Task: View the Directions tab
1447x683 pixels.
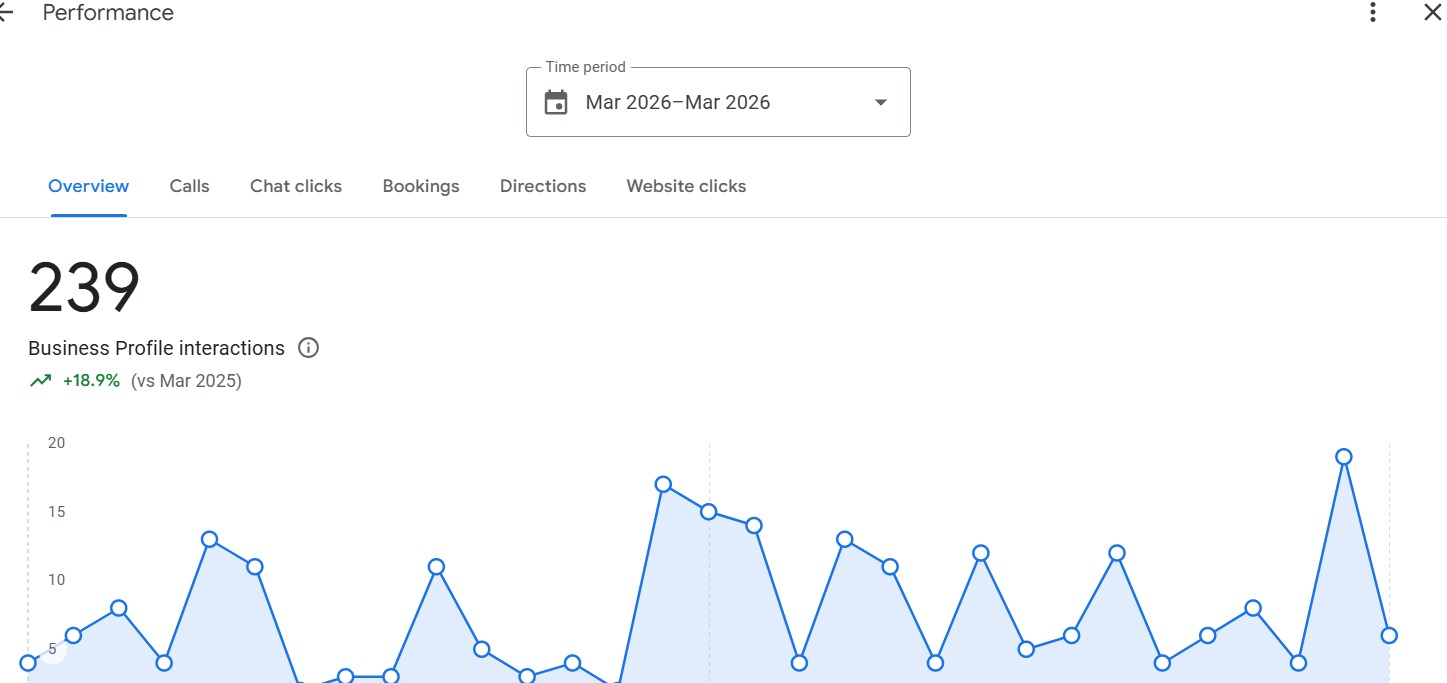Action: pyautogui.click(x=543, y=186)
